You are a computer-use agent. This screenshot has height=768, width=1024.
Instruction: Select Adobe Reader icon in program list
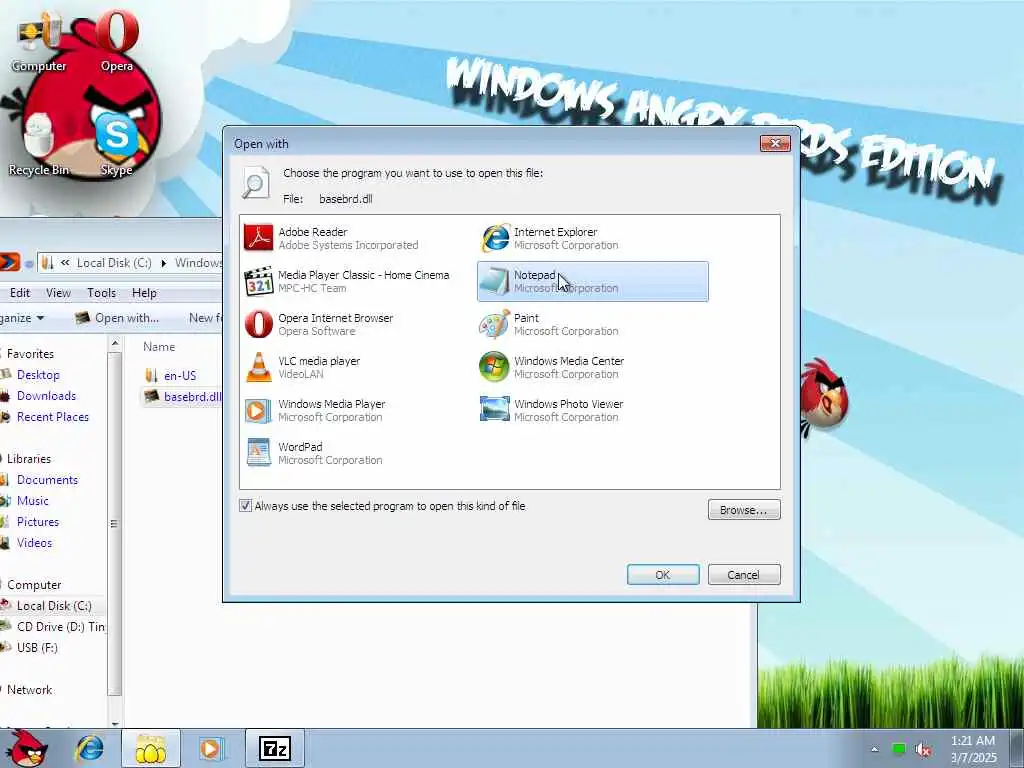pyautogui.click(x=259, y=238)
